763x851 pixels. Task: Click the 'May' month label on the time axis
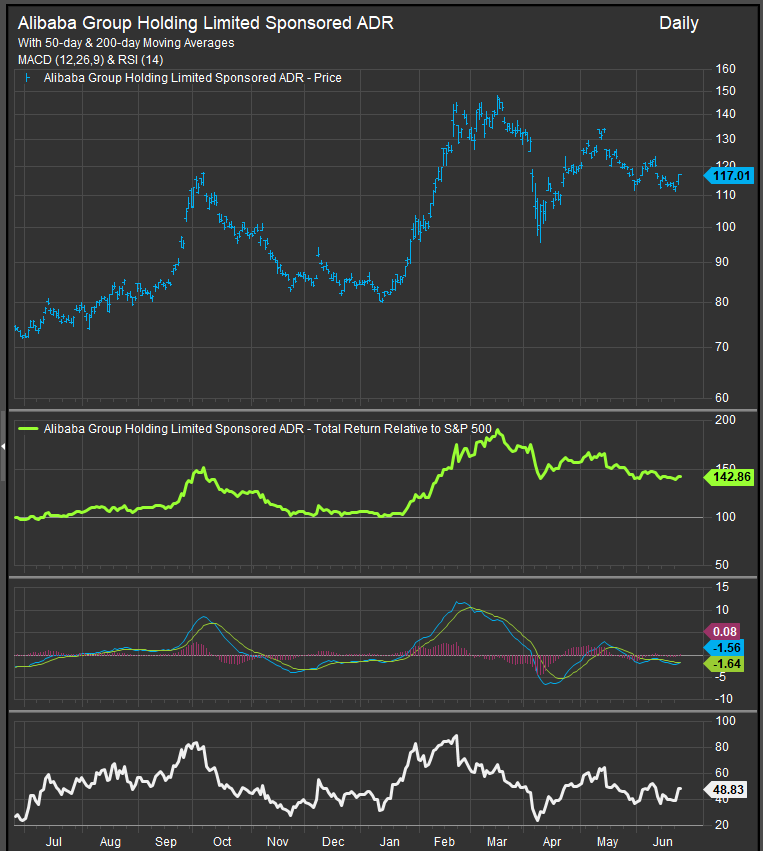coord(607,842)
